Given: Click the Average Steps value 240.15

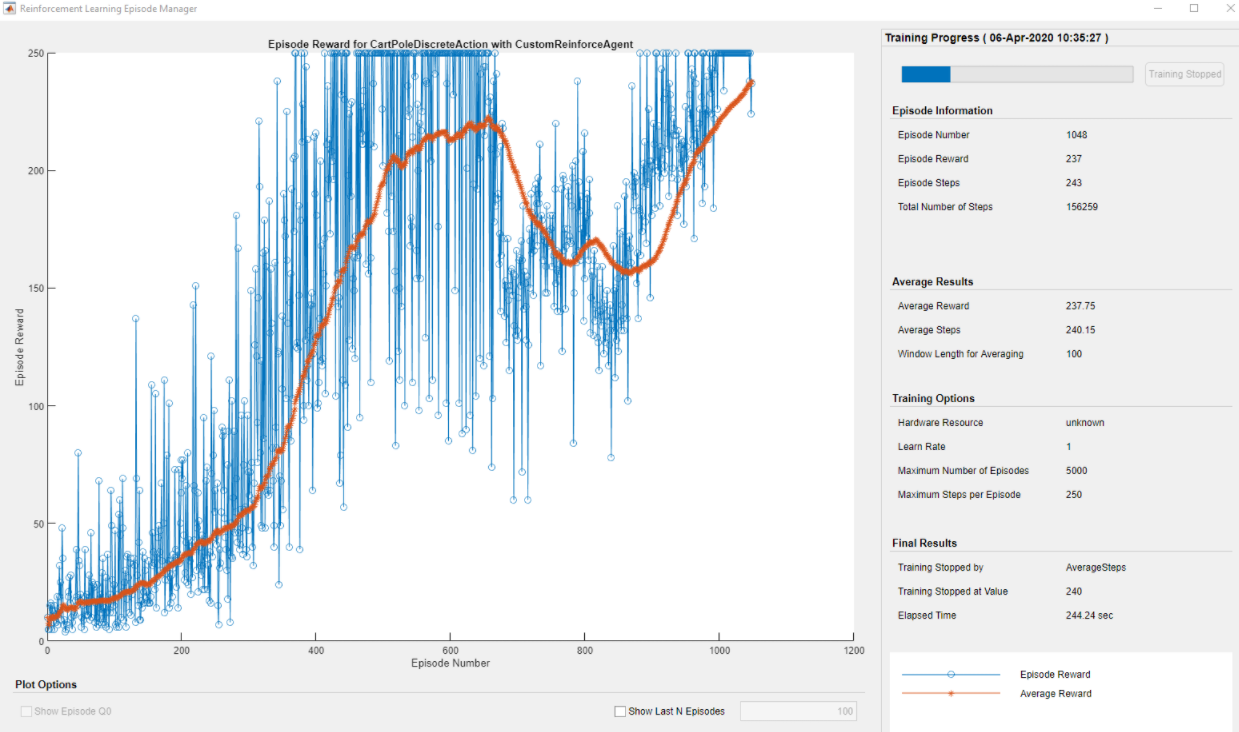Looking at the screenshot, I should coord(1080,330).
